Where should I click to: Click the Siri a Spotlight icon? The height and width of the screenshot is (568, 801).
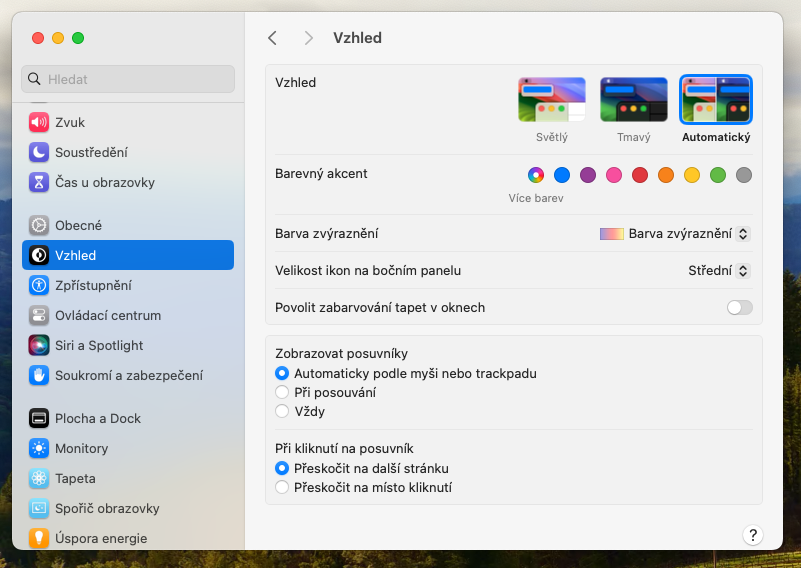pos(39,345)
